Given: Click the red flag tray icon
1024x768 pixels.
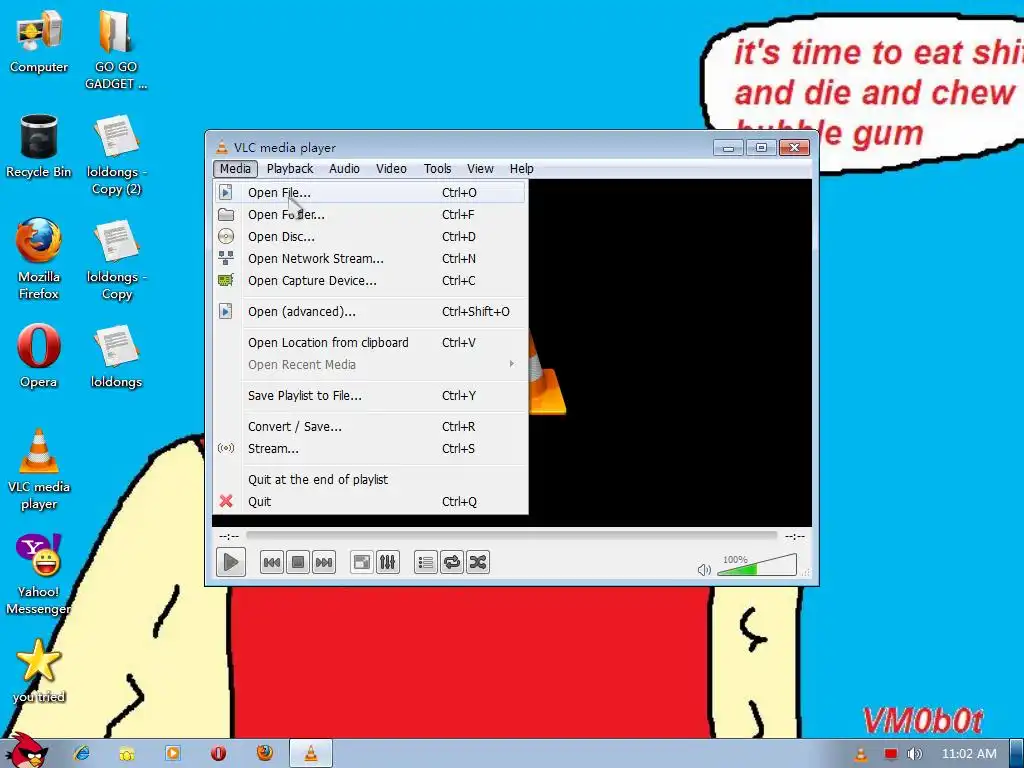Looking at the screenshot, I should click(890, 754).
